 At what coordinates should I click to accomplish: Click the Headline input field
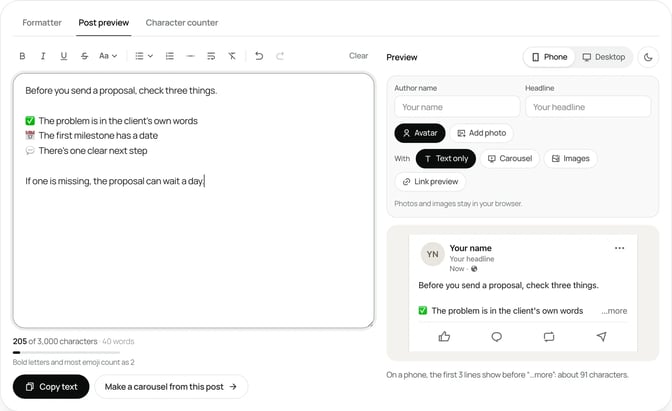point(588,107)
